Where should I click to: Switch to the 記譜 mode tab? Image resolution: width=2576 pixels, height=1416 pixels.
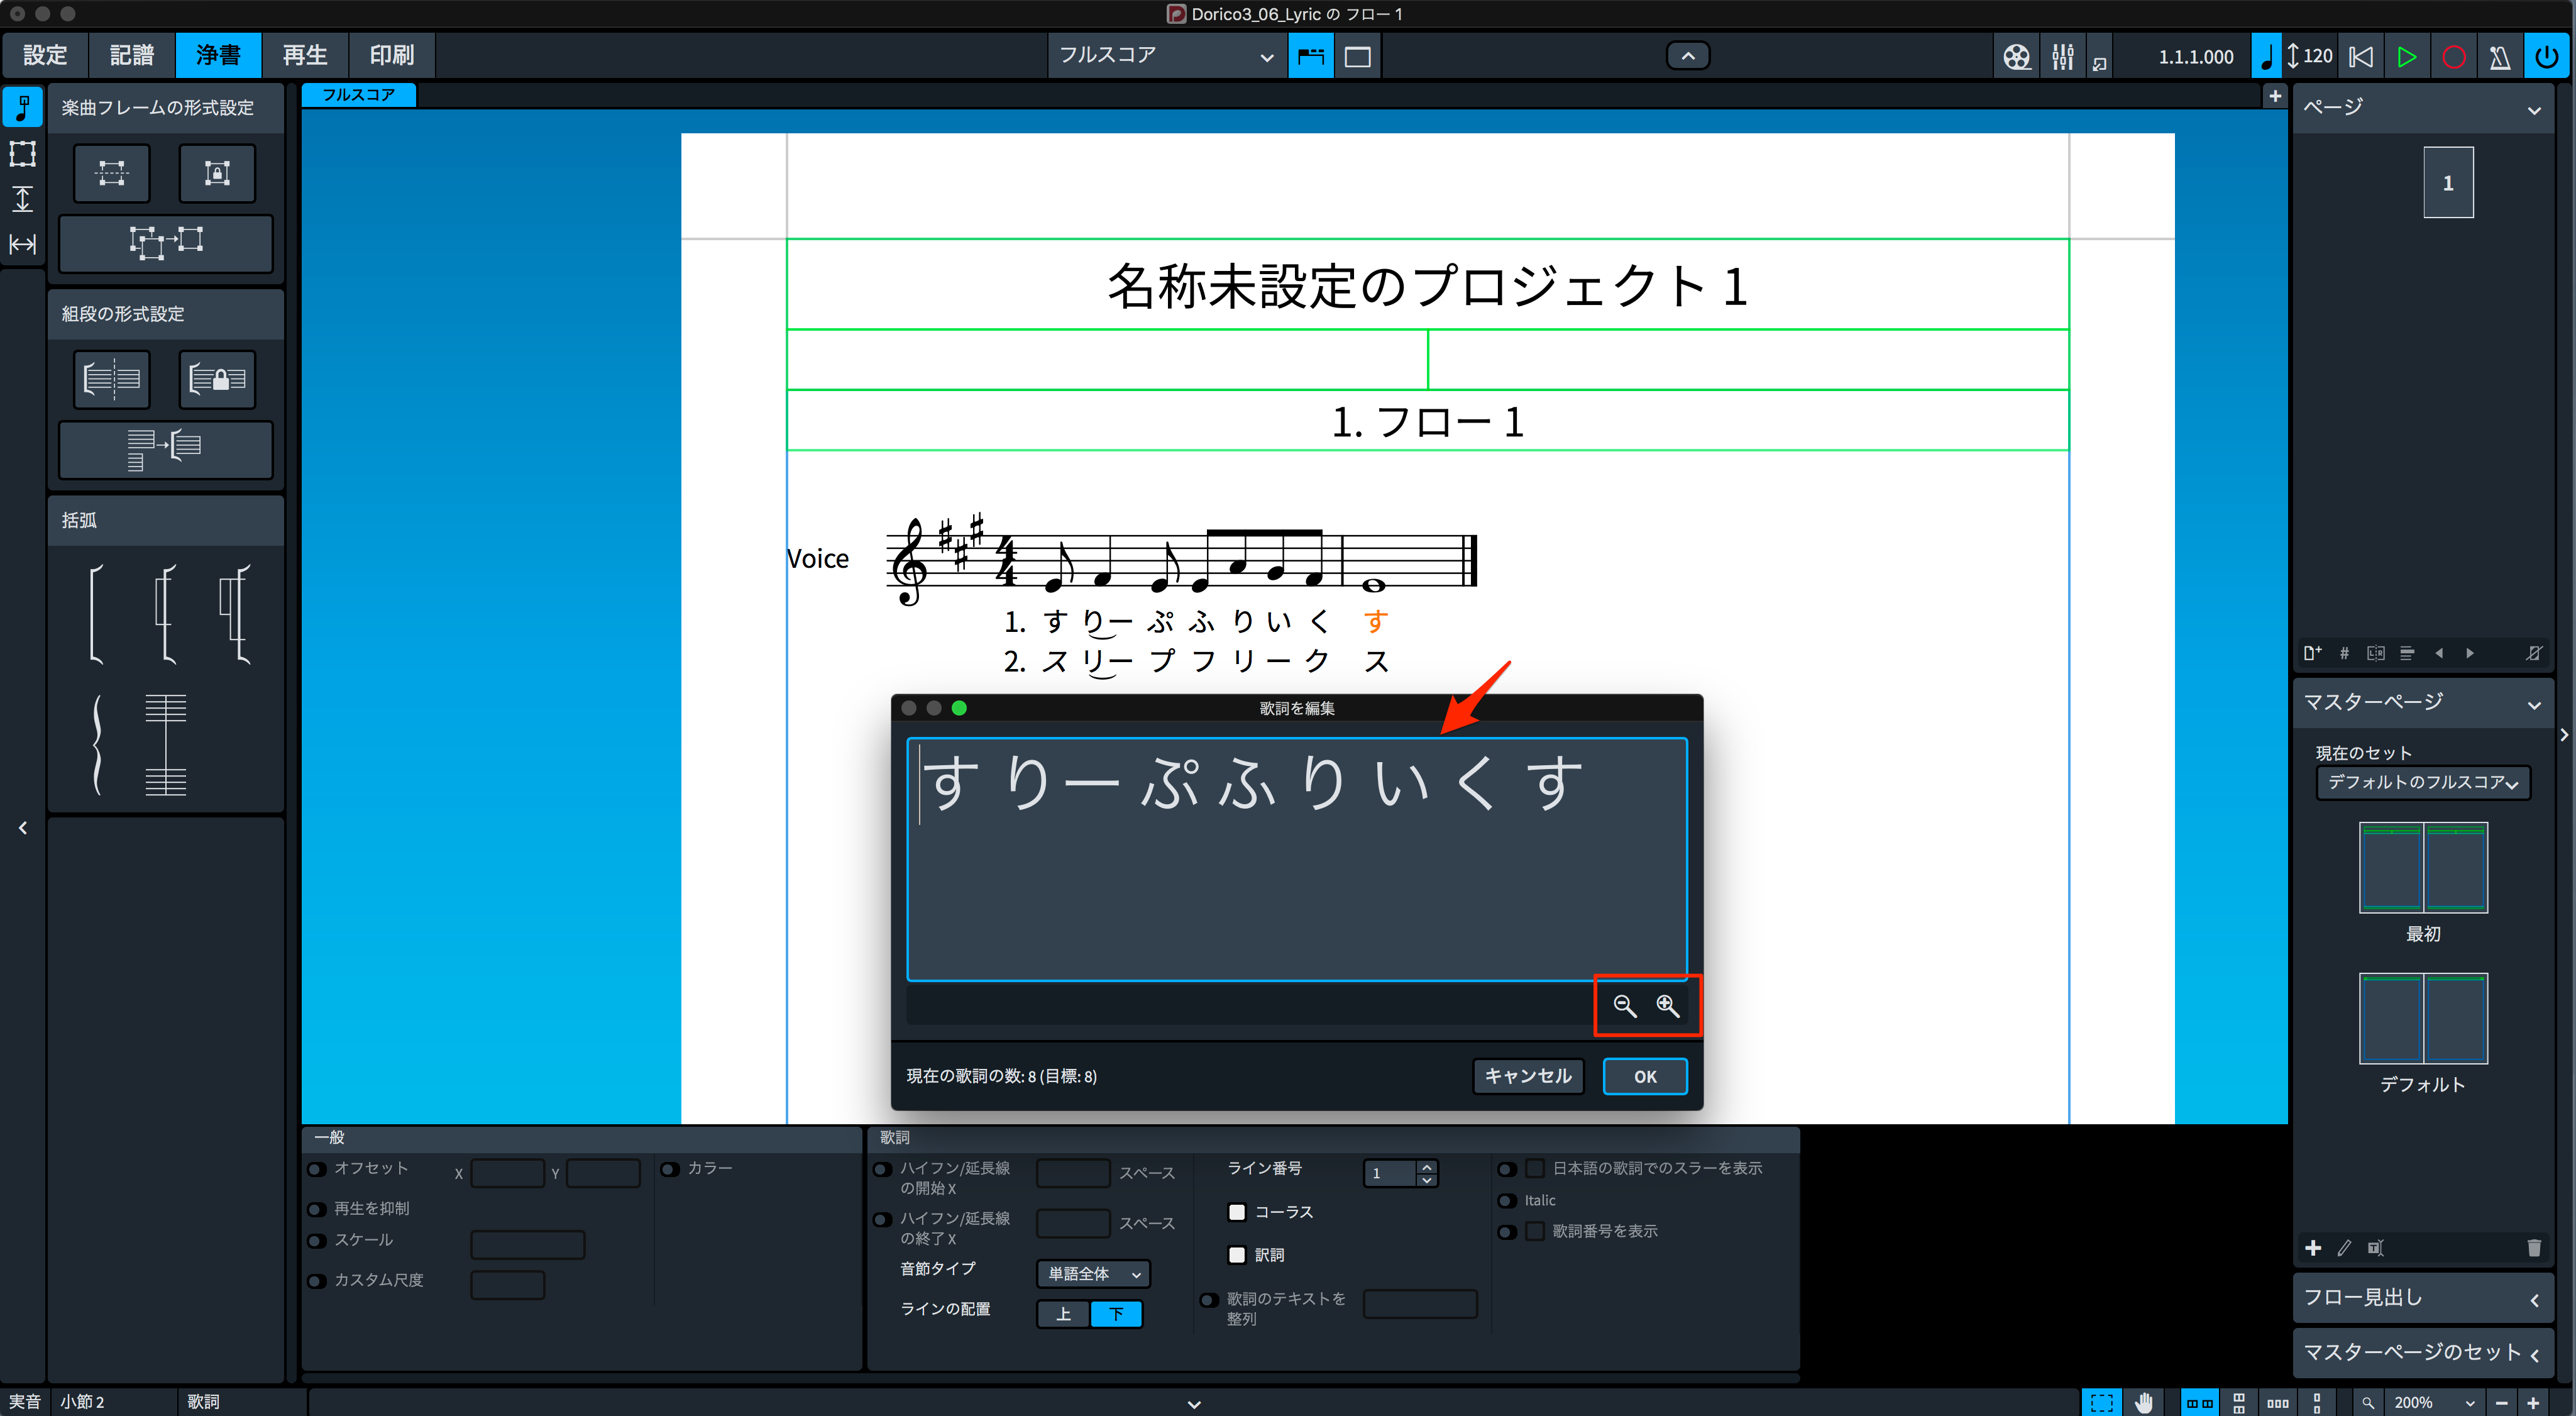[x=132, y=56]
